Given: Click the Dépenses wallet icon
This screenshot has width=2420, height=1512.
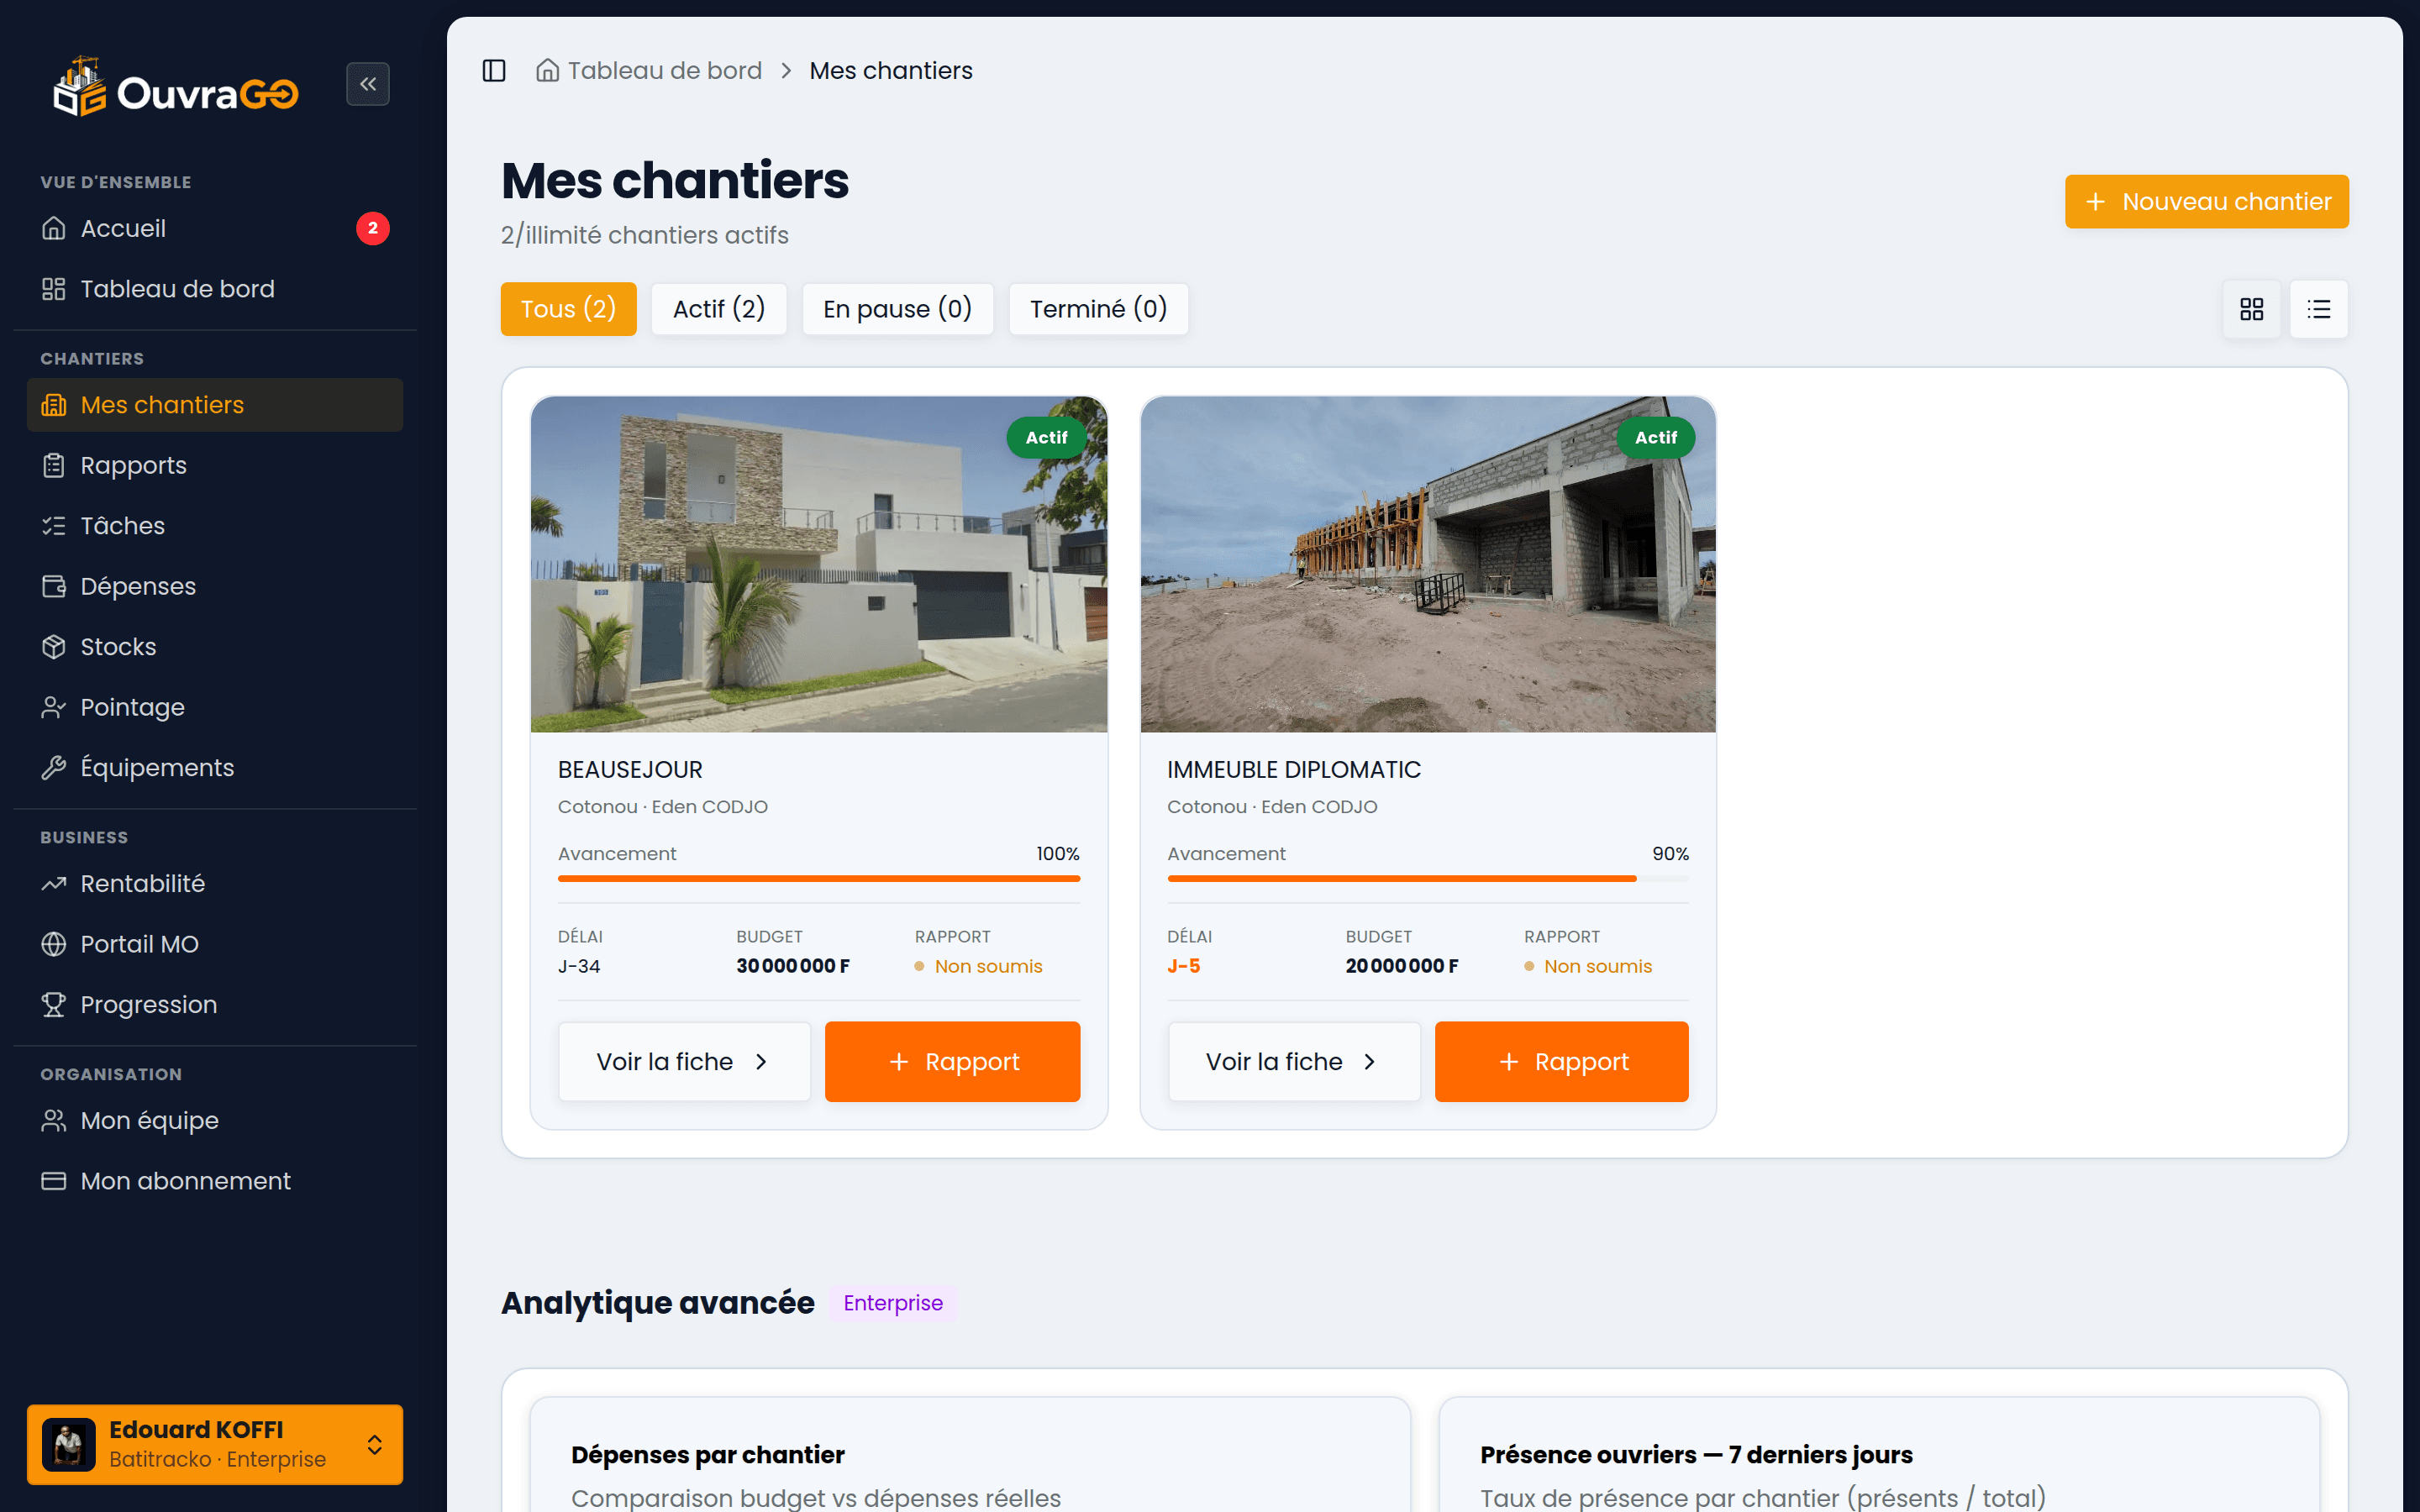Looking at the screenshot, I should [54, 587].
